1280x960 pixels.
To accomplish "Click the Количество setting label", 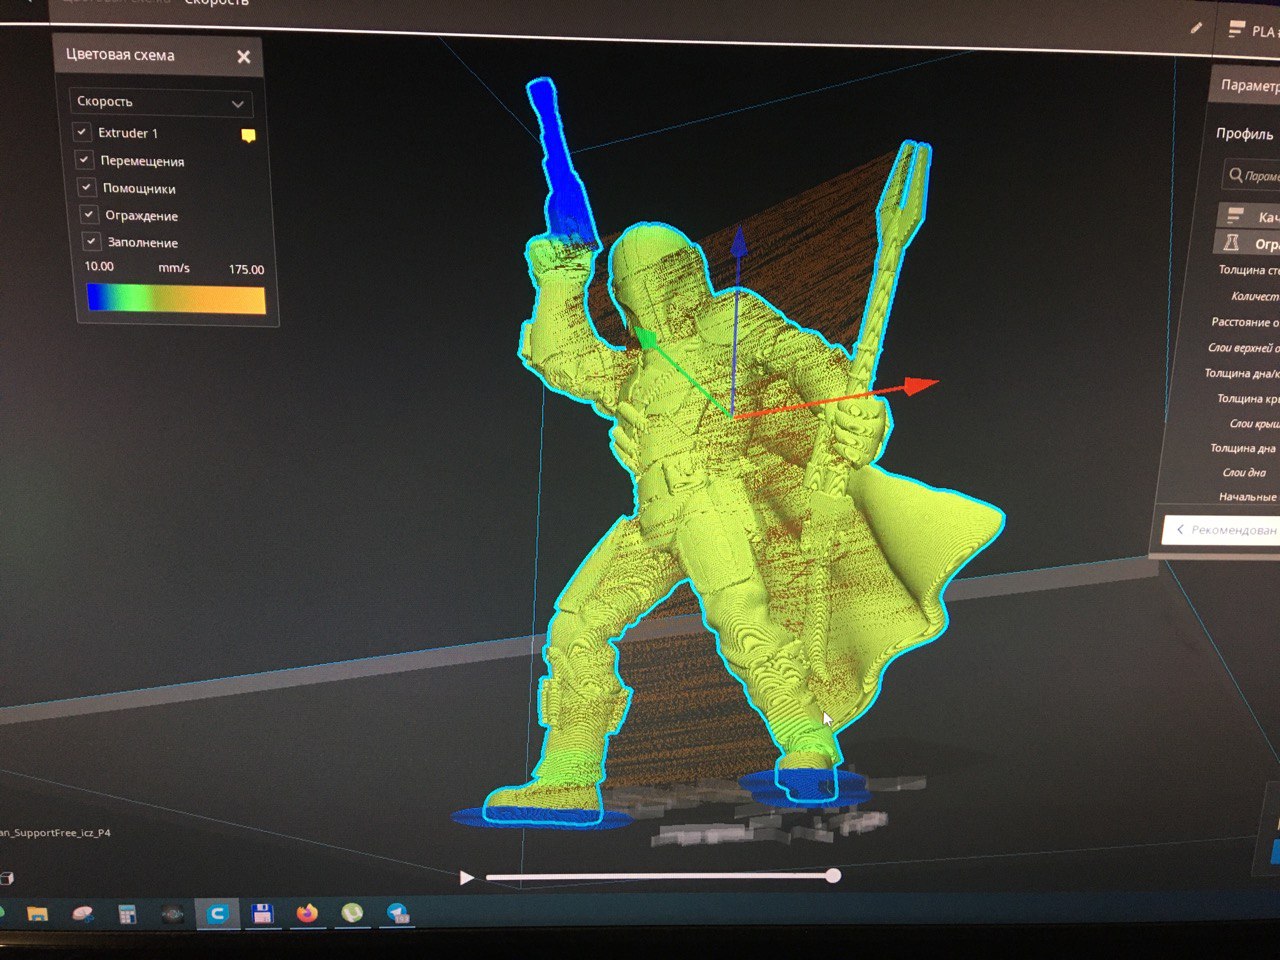I will click(x=1254, y=296).
